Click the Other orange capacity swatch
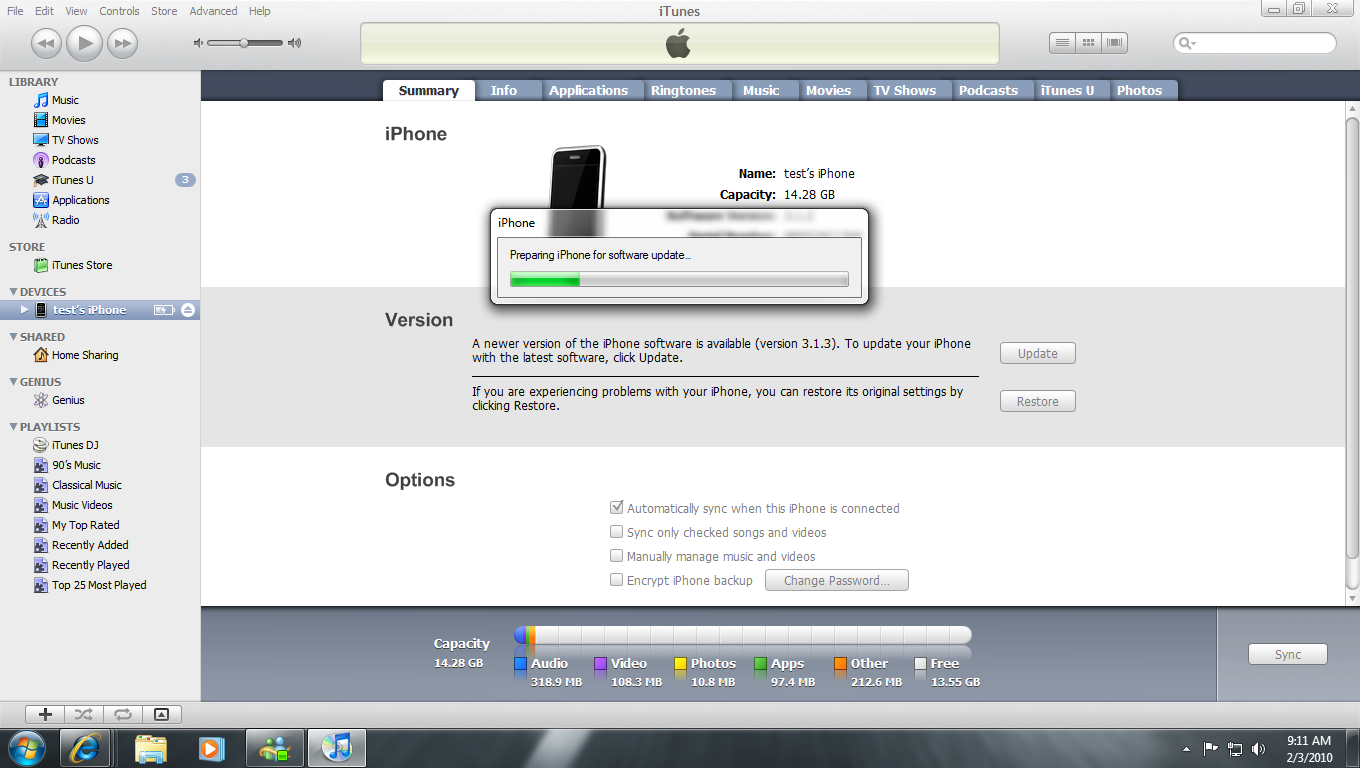The image size is (1360, 768). [x=840, y=663]
